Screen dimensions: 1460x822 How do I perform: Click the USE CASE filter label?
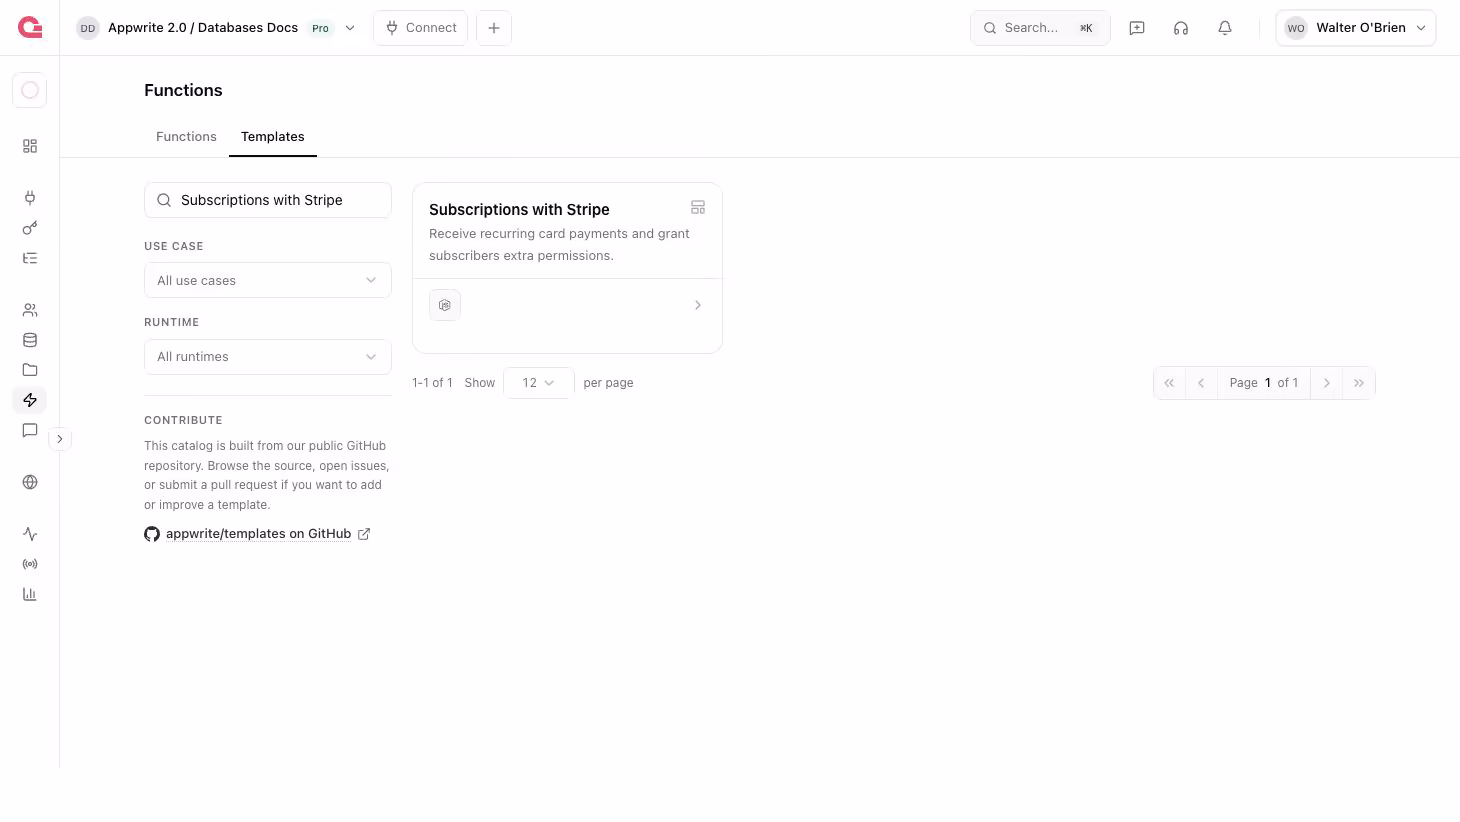point(174,246)
